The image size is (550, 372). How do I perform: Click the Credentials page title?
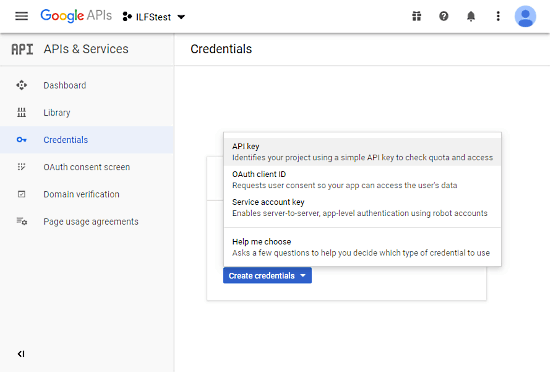221,49
